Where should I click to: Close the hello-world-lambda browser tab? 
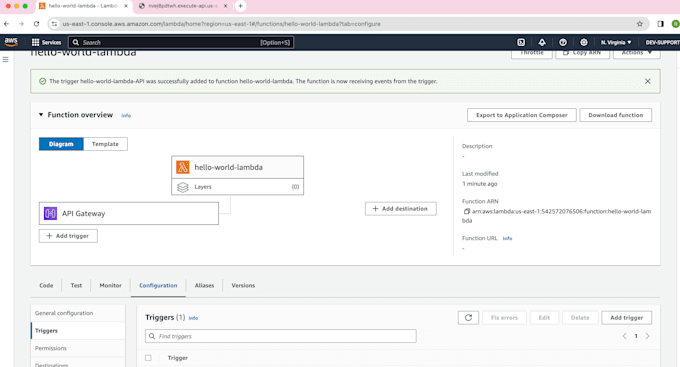(x=126, y=6)
